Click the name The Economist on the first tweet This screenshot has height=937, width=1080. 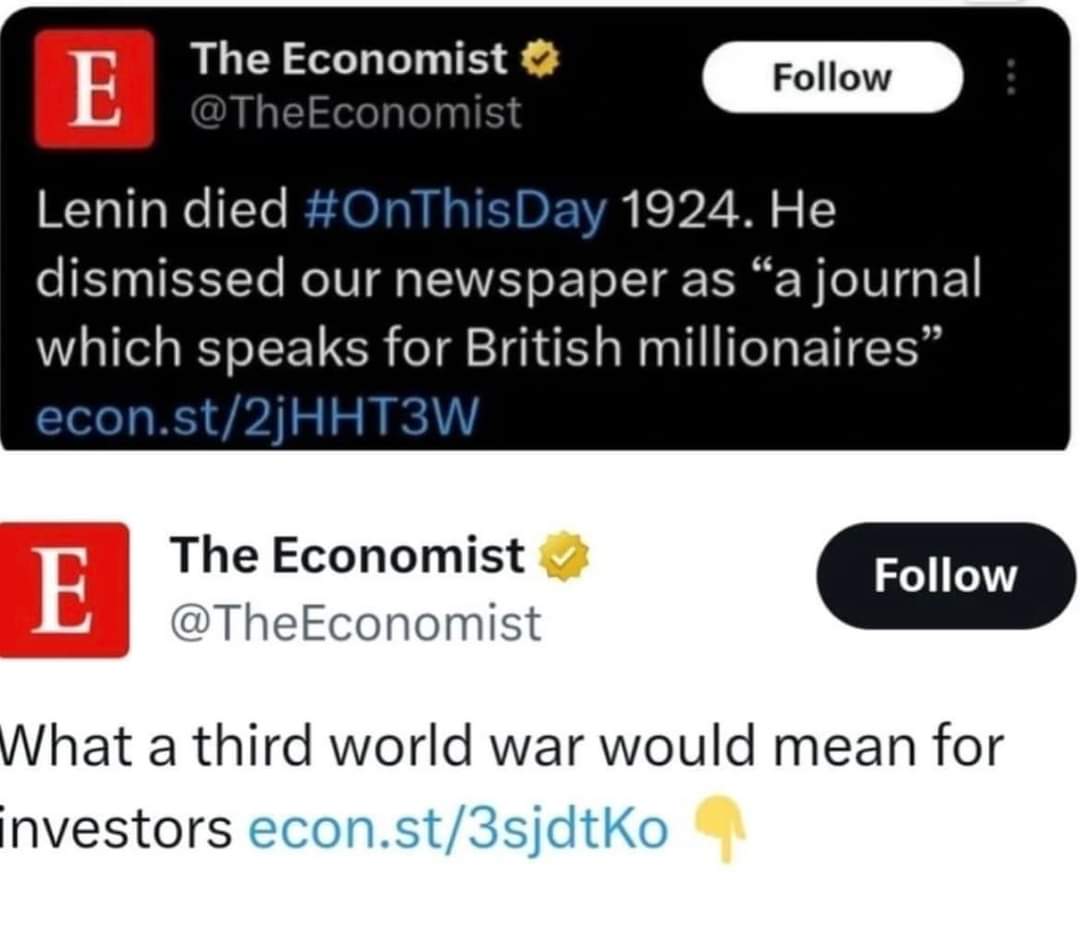pyautogui.click(x=350, y=58)
